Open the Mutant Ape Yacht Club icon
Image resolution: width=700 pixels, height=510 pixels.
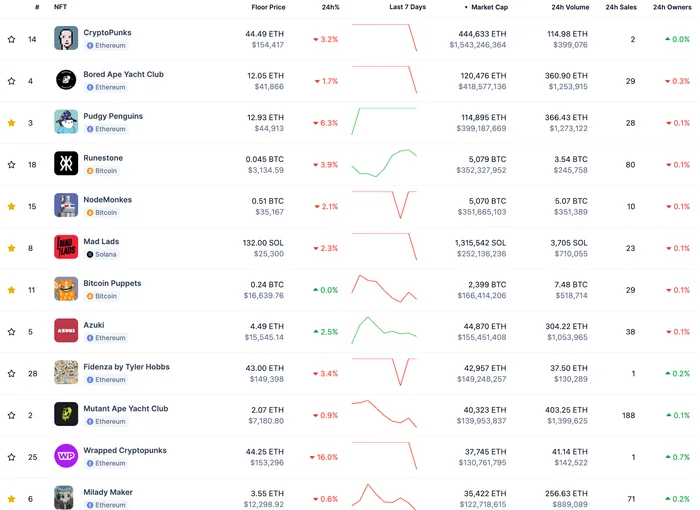[x=66, y=414]
